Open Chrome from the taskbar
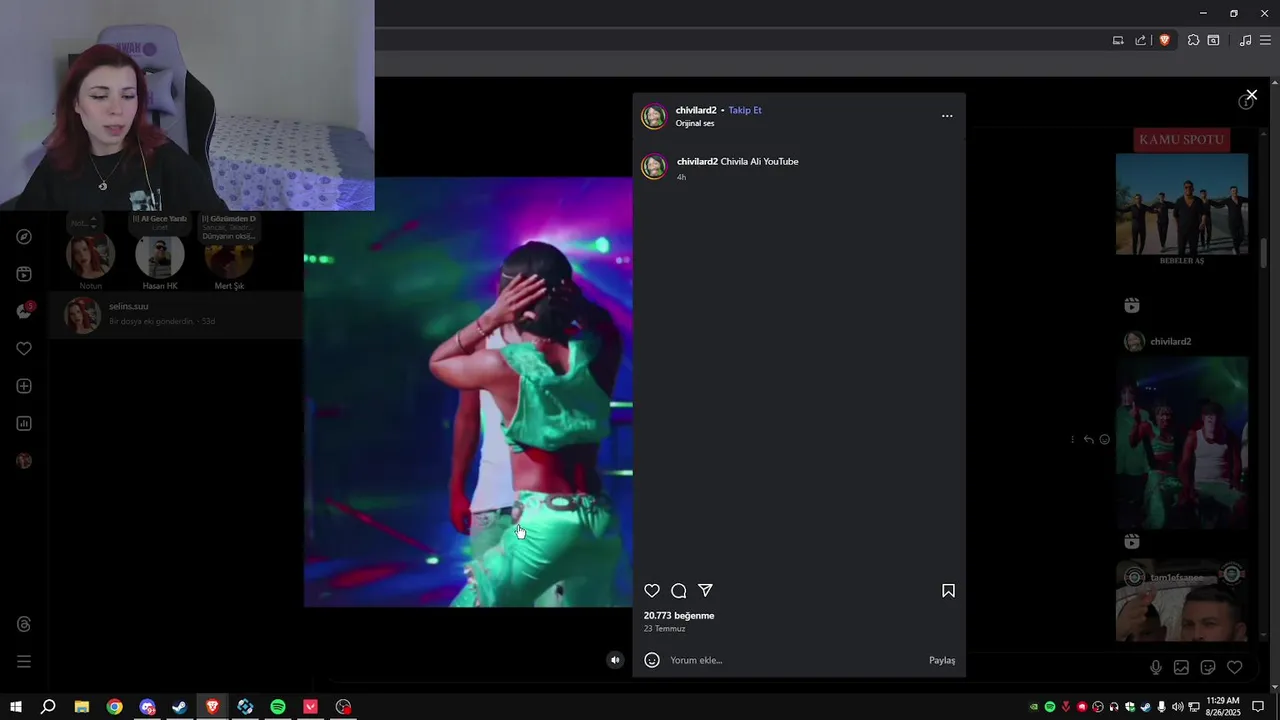The image size is (1280, 720). (x=115, y=707)
